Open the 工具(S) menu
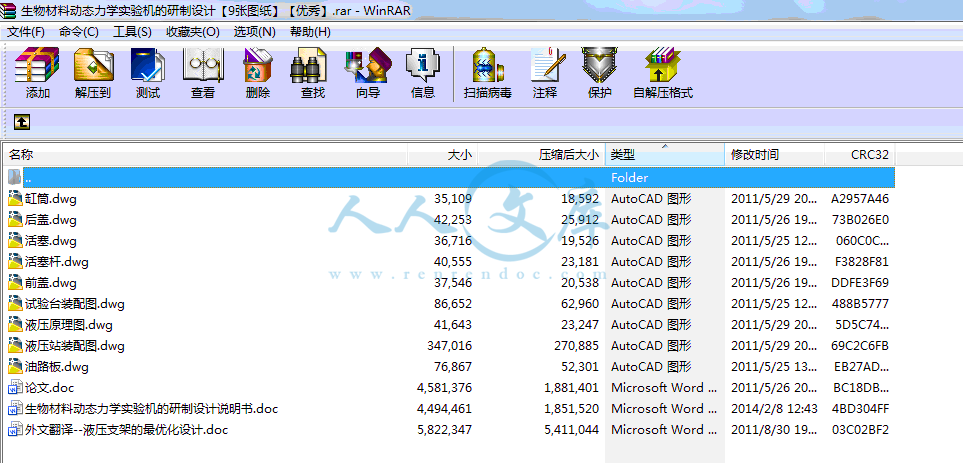 (132, 32)
